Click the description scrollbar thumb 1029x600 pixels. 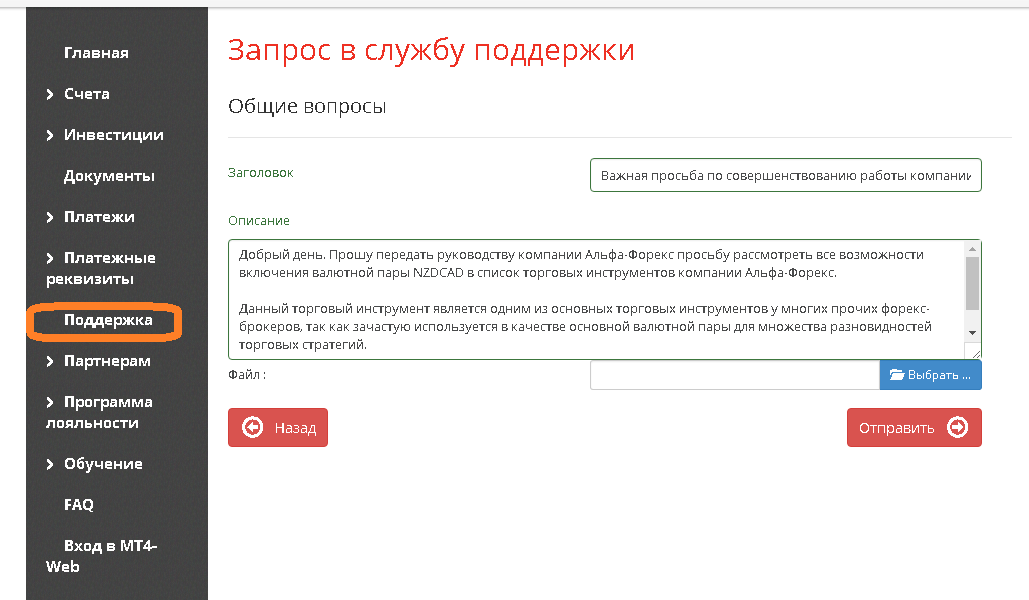(973, 283)
